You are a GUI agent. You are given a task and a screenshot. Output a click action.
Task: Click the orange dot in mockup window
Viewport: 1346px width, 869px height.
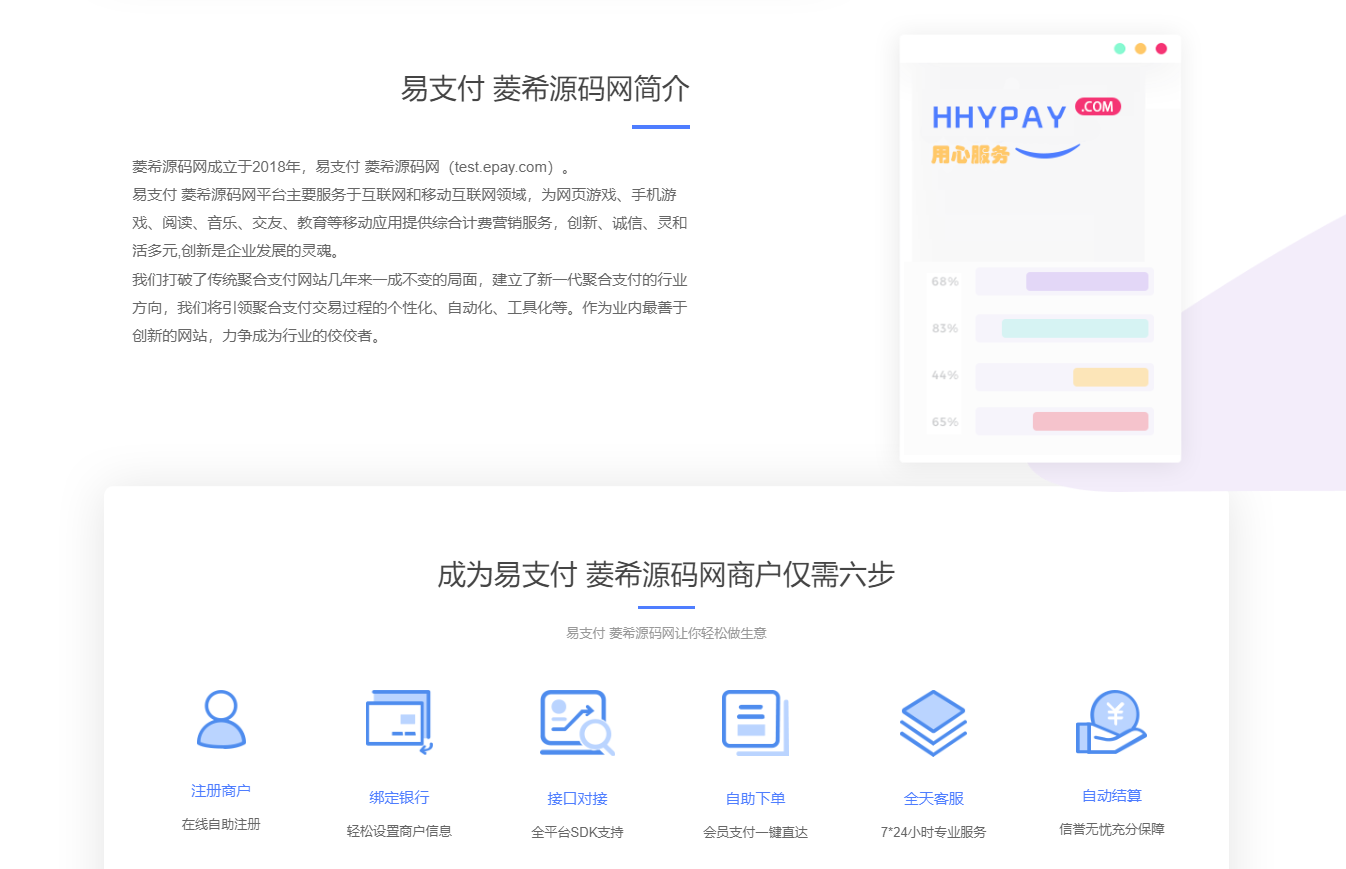[x=1141, y=49]
